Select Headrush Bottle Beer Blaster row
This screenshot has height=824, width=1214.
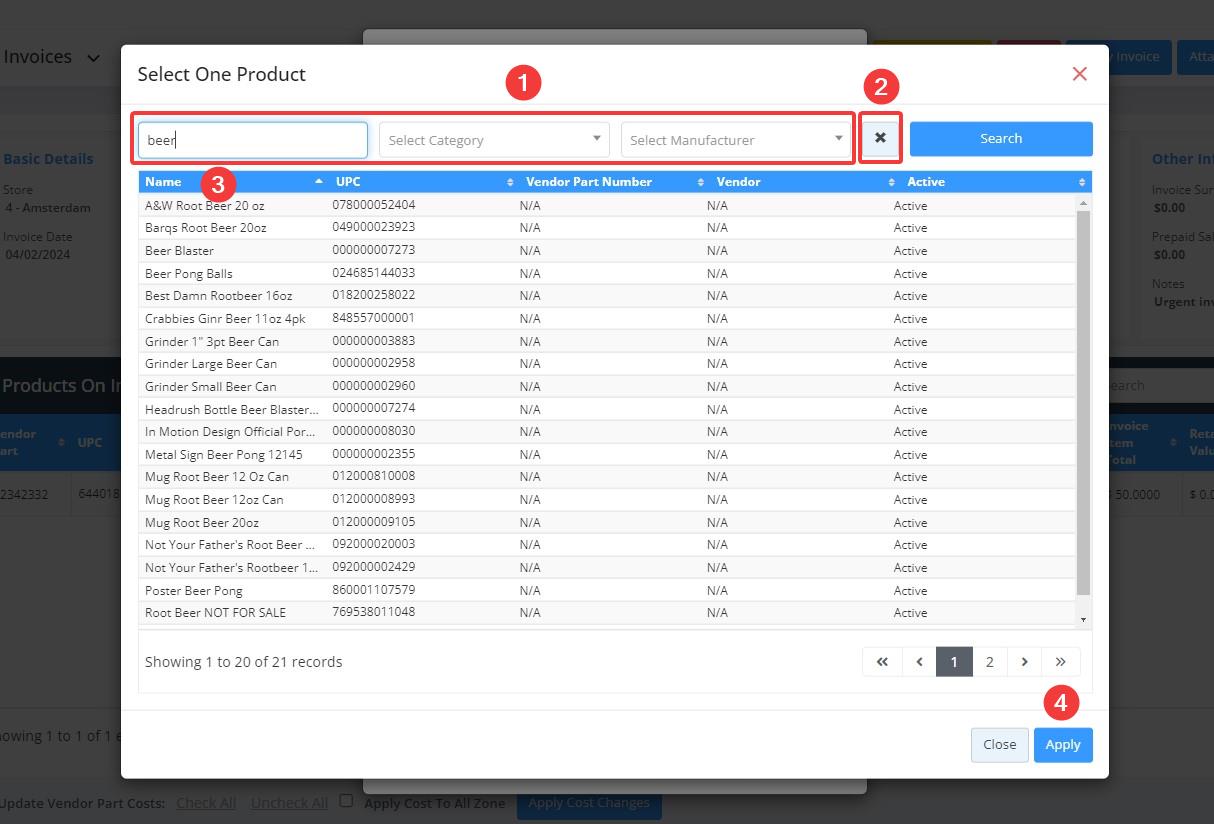click(x=607, y=409)
